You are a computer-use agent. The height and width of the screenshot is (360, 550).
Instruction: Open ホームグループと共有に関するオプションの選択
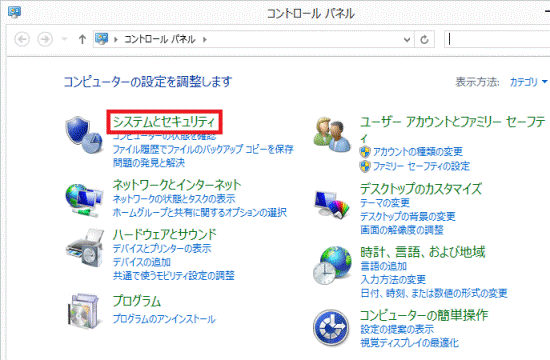point(200,212)
